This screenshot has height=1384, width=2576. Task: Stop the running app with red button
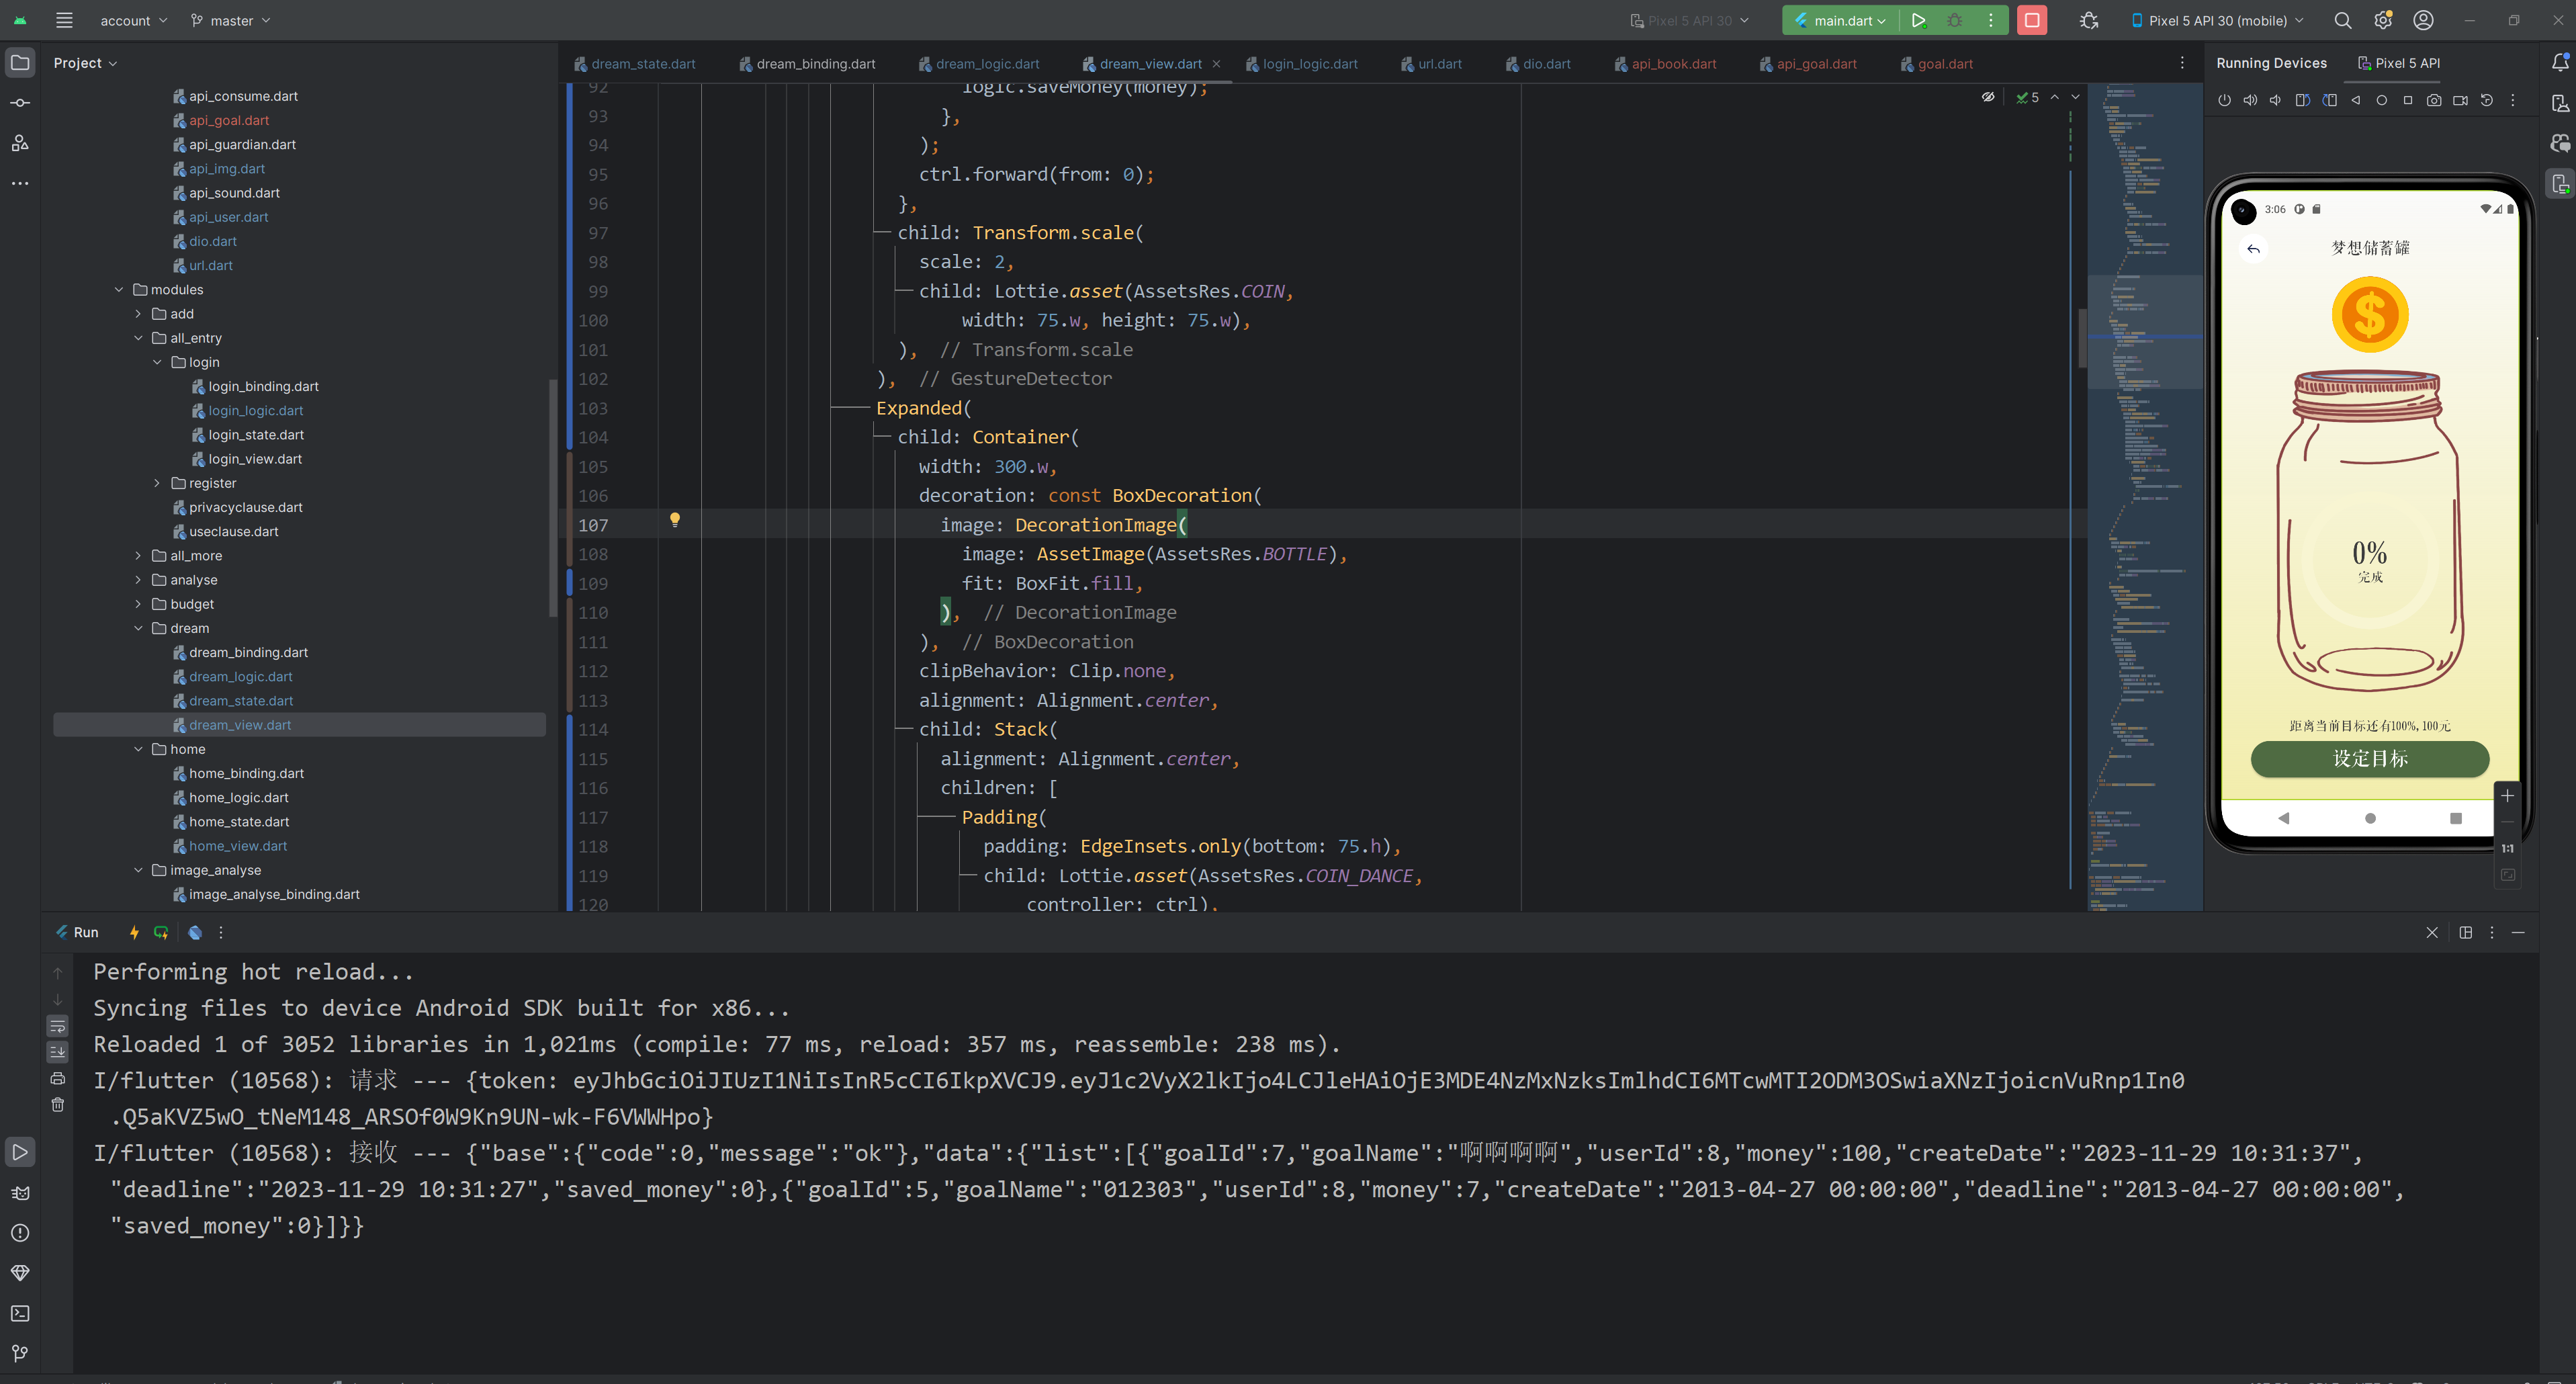2031,20
